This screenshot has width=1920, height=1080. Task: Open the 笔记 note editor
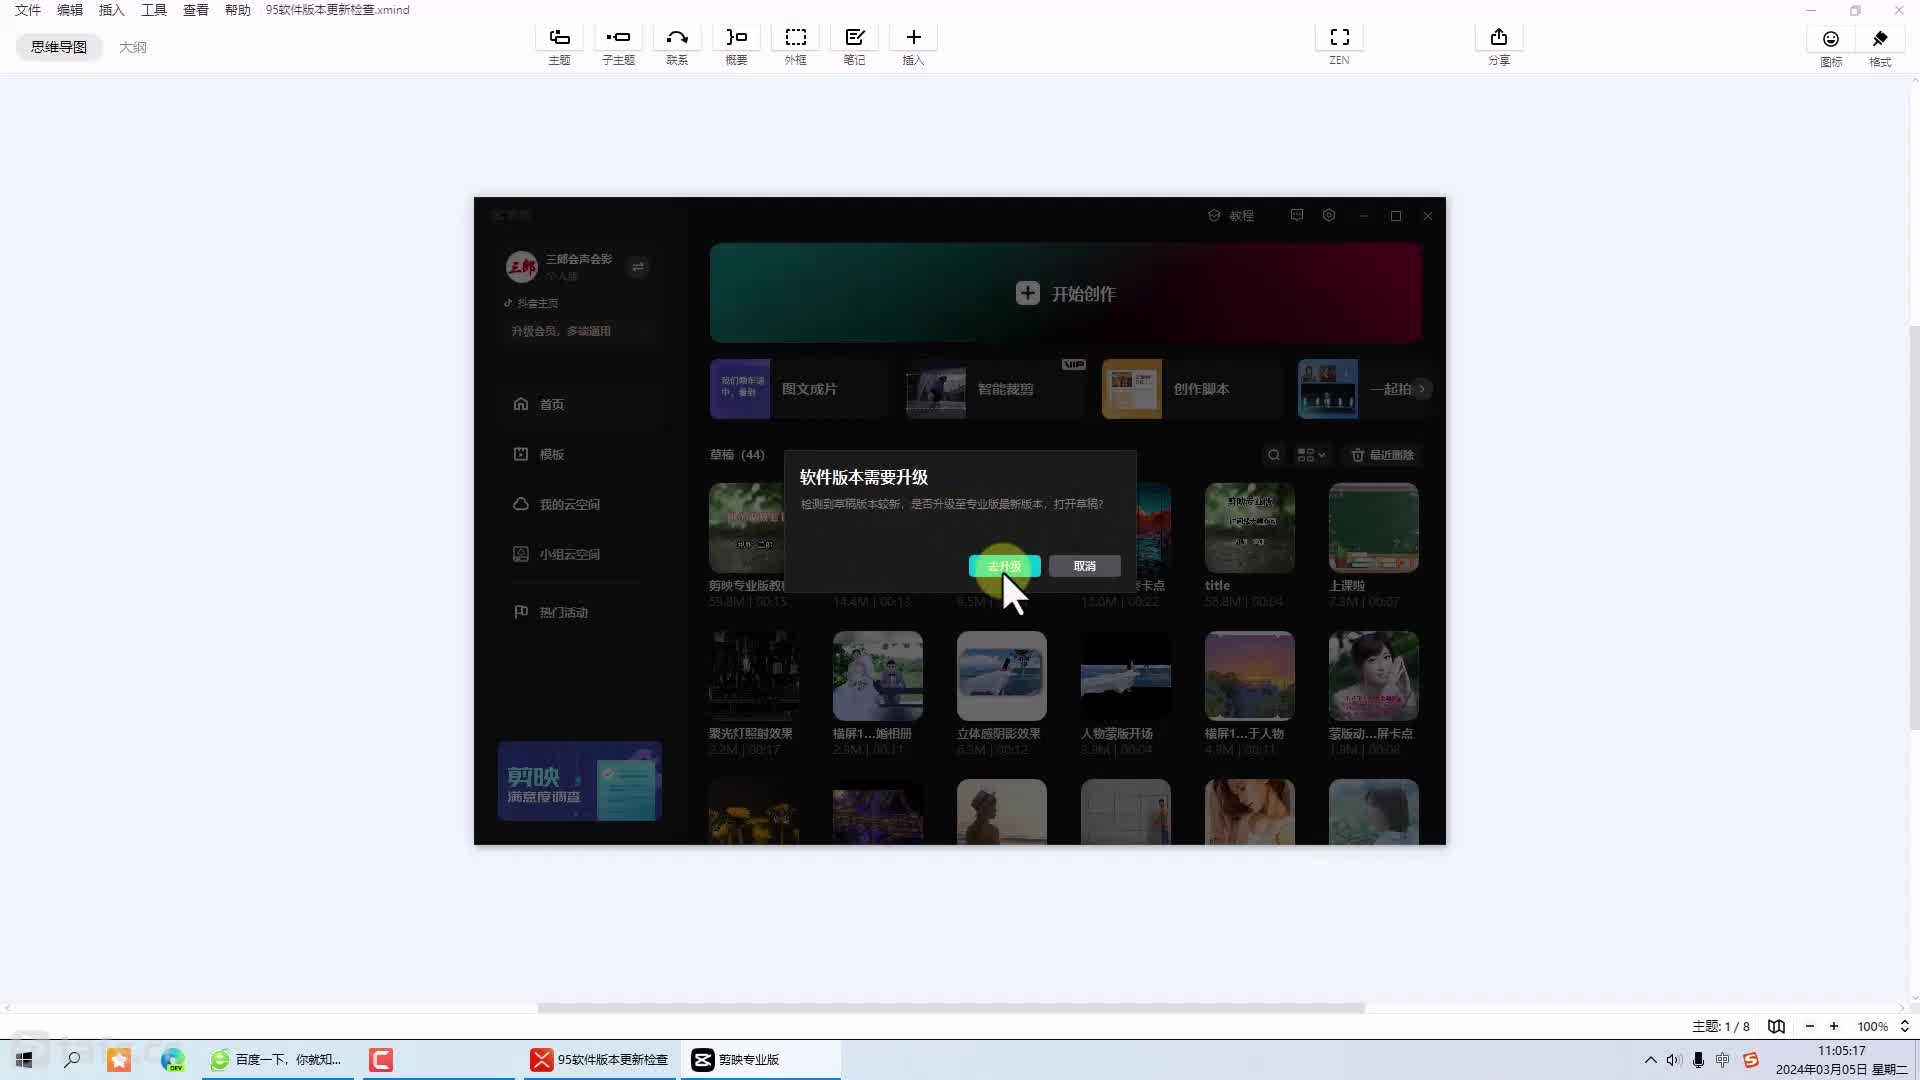(854, 45)
